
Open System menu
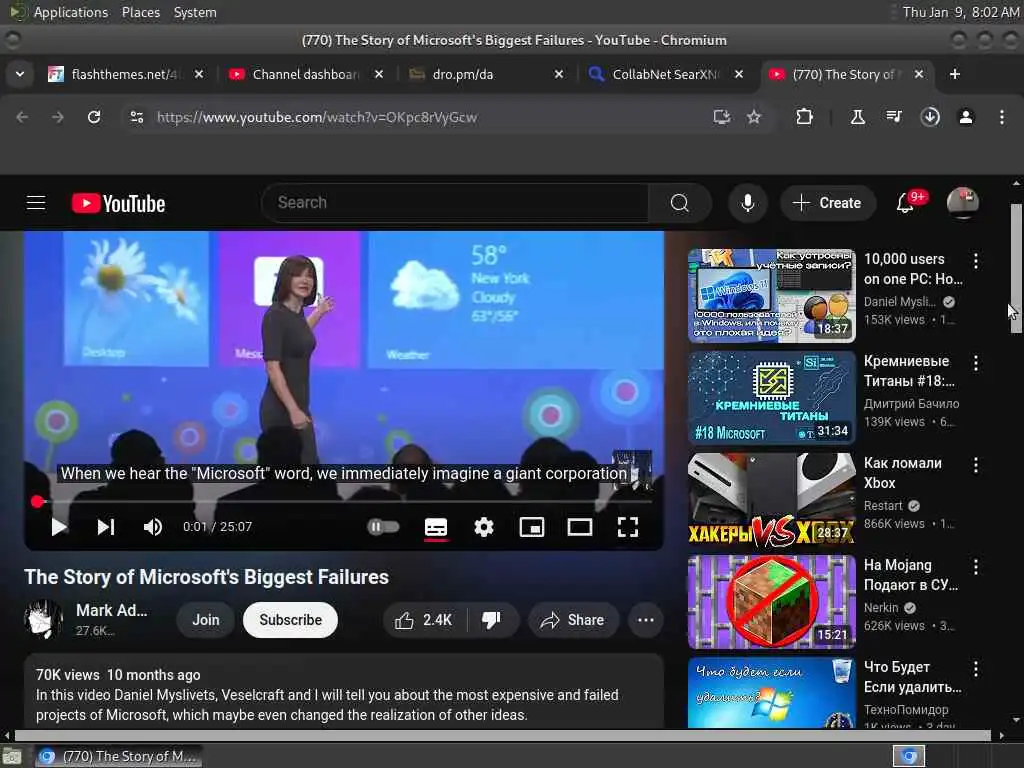(195, 12)
